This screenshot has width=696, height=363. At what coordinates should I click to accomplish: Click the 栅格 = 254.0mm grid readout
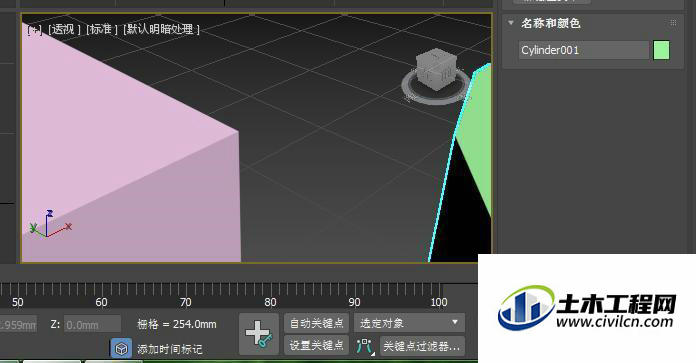pos(177,324)
